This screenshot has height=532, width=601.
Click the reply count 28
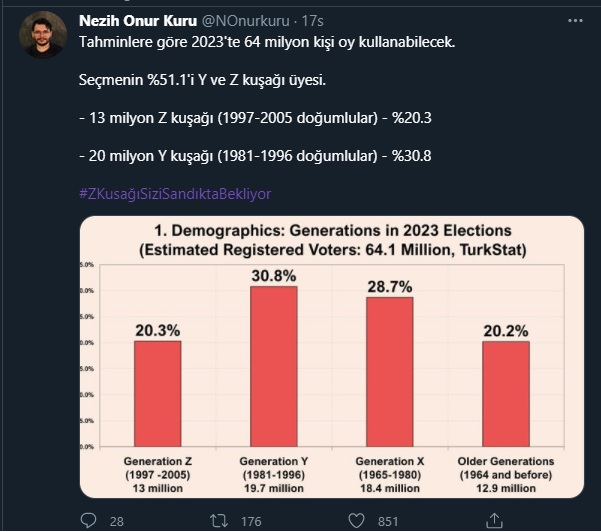[x=116, y=521]
